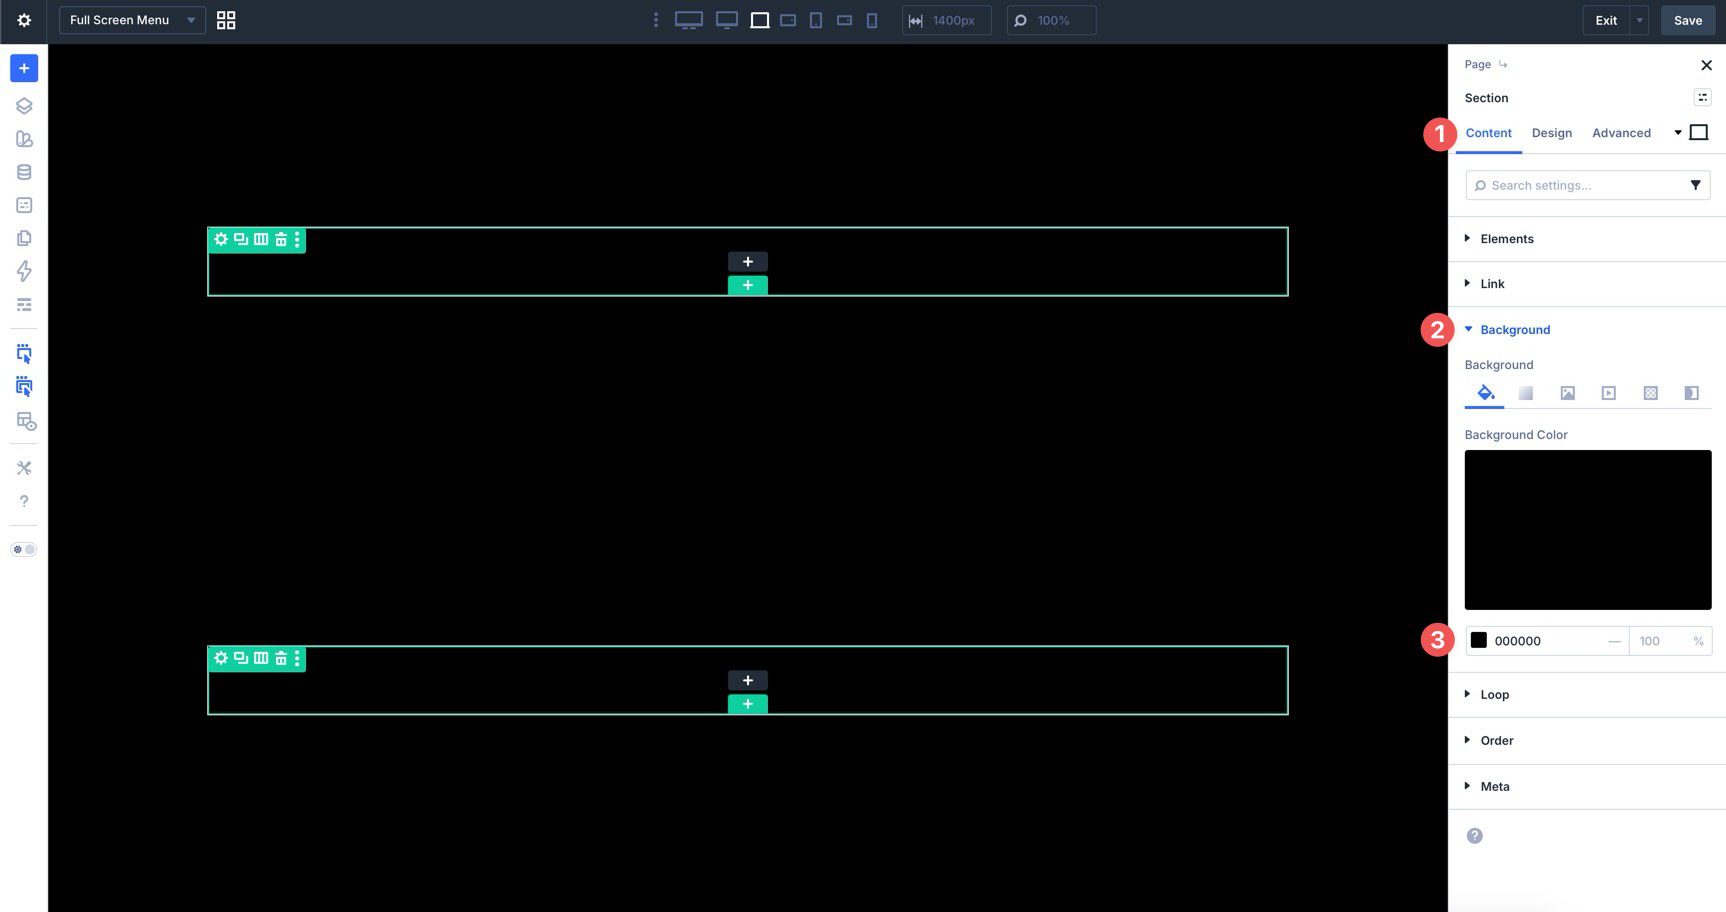The image size is (1726, 912).
Task: Select the background color paint bucket tab
Action: (1485, 393)
